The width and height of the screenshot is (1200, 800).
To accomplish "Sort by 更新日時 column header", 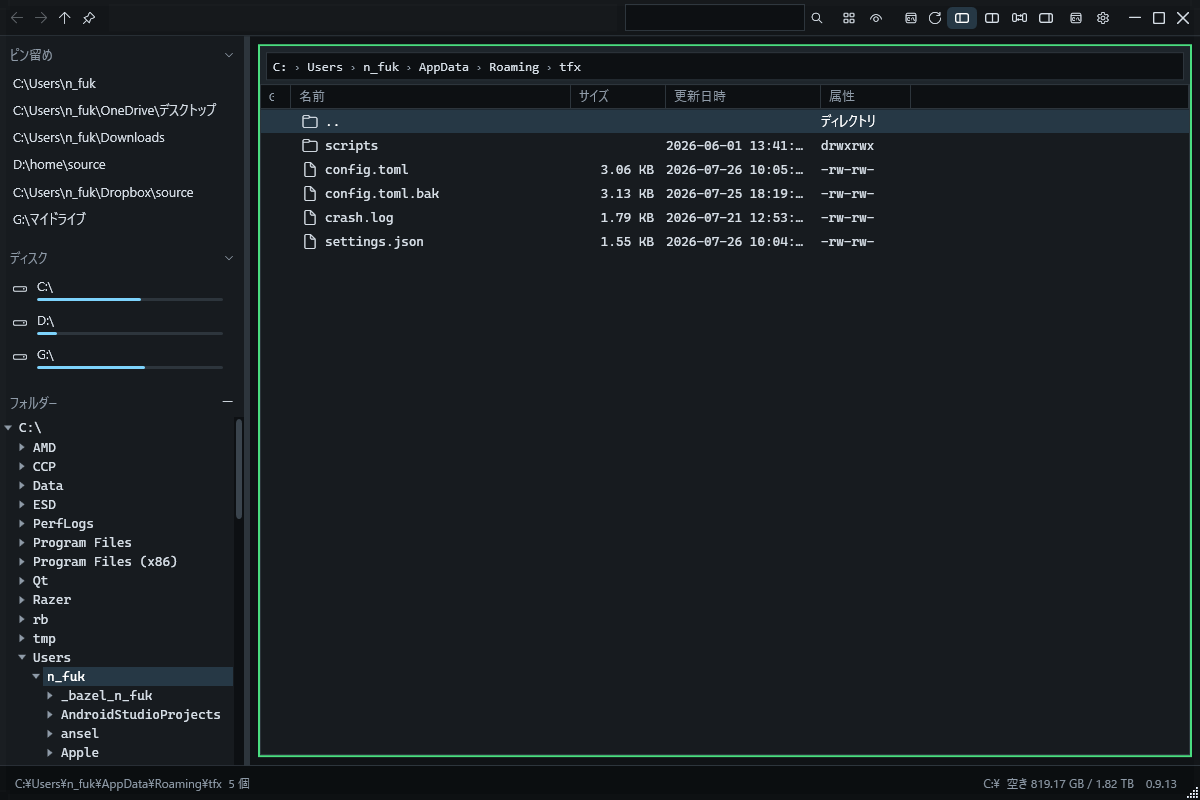I will [x=743, y=96].
